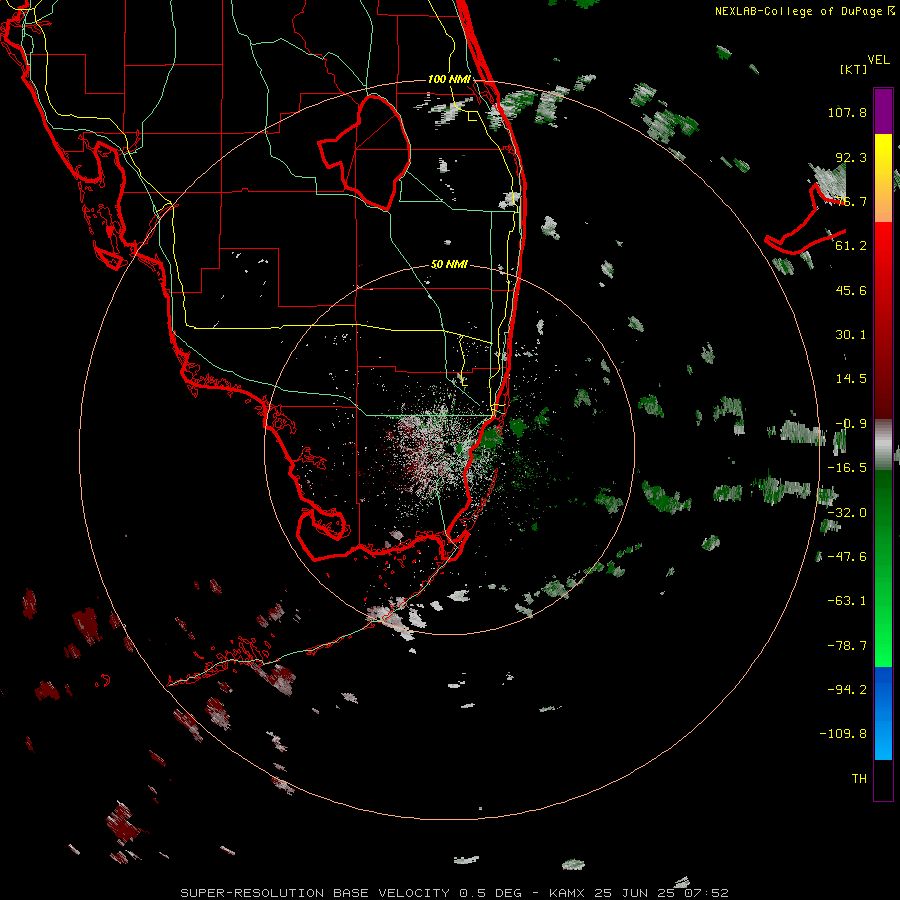900x900 pixels.
Task: Click the red island outline at far right
Action: pos(805,220)
